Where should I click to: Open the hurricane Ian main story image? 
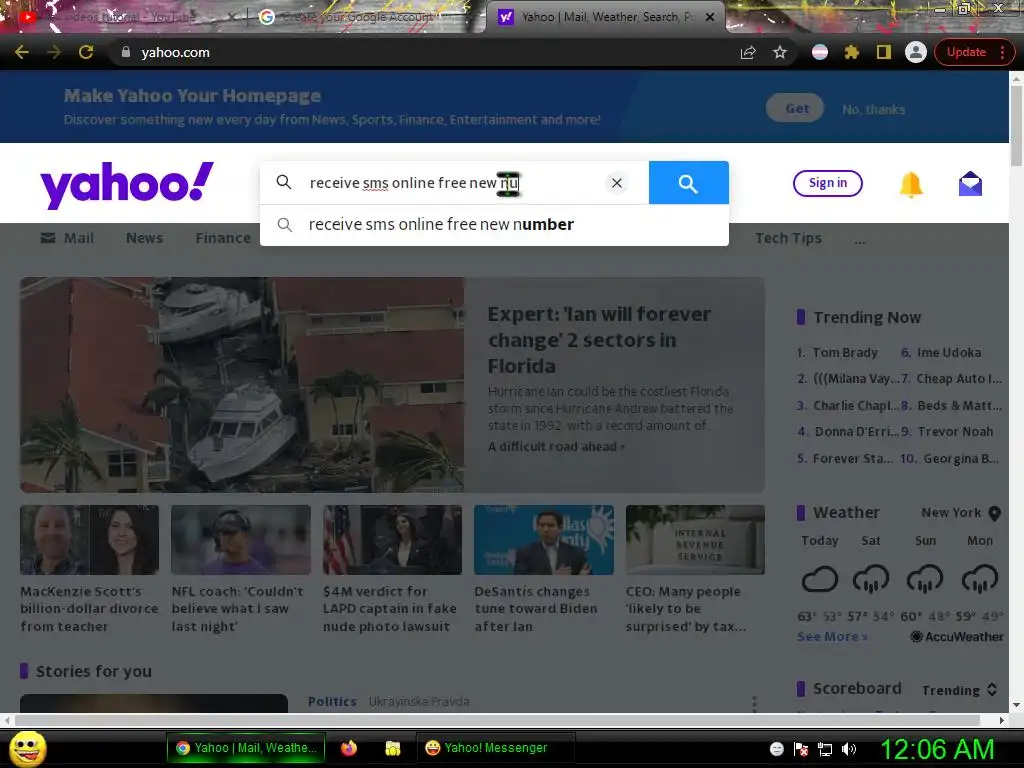(x=242, y=385)
